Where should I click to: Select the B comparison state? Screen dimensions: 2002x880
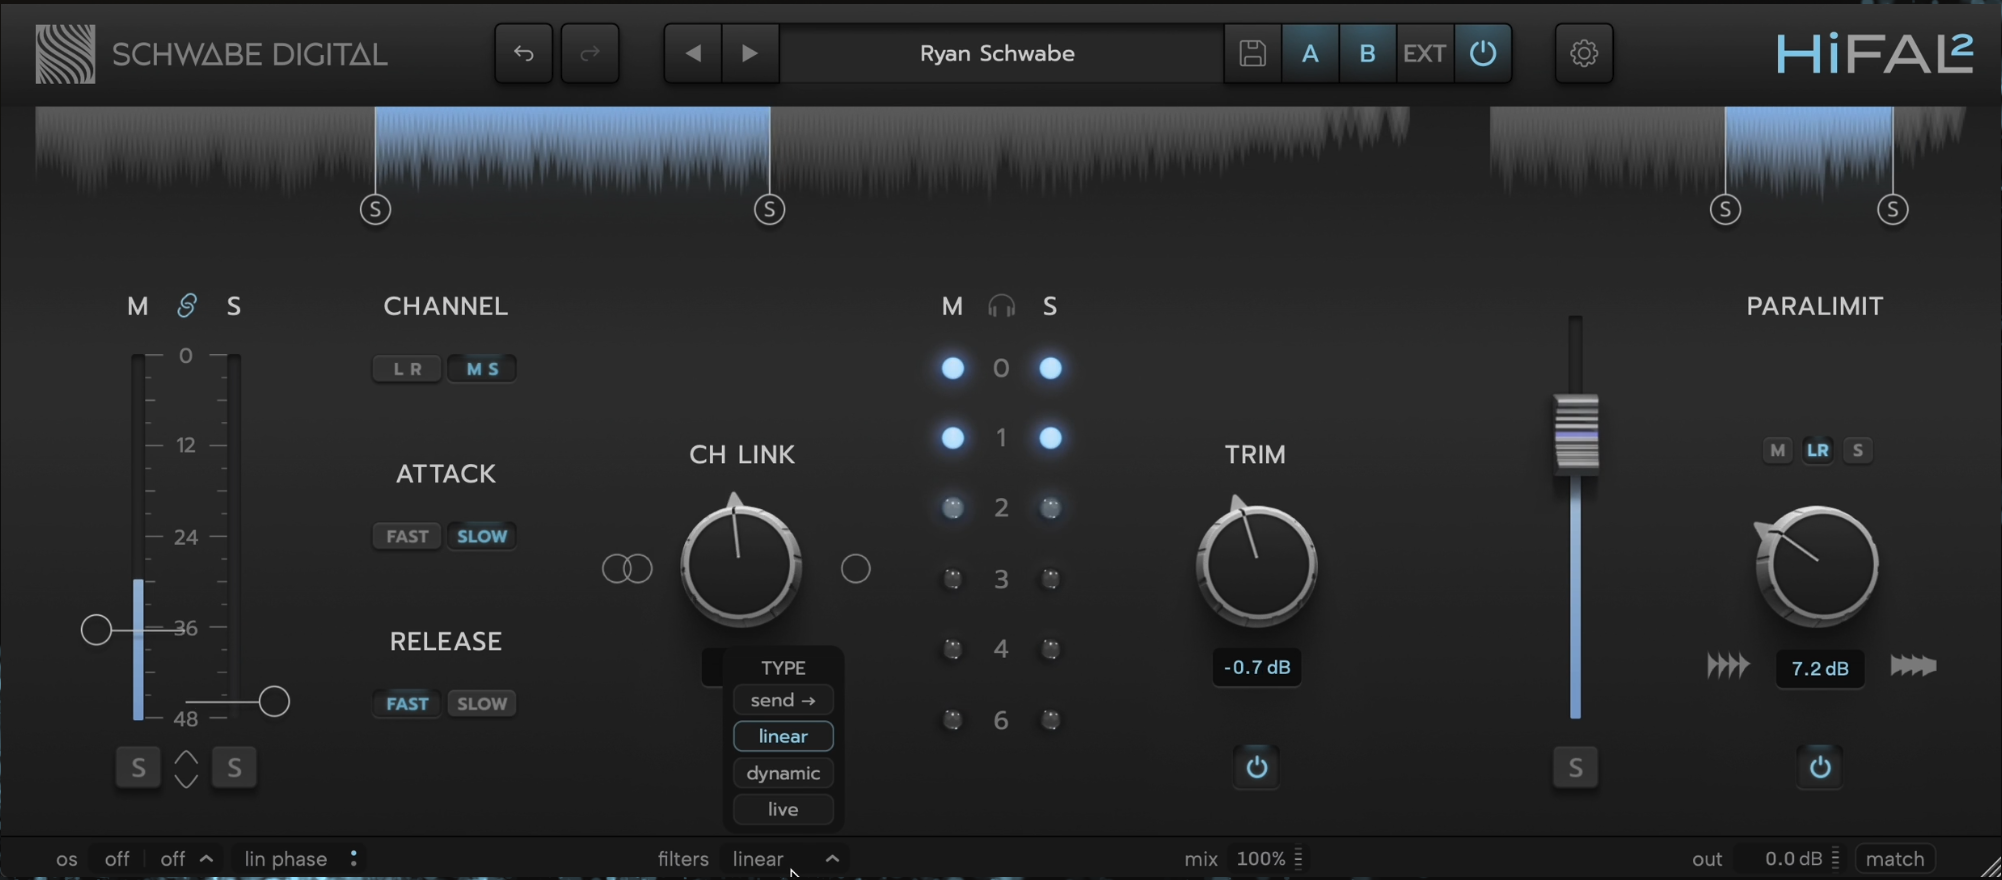pyautogui.click(x=1367, y=53)
